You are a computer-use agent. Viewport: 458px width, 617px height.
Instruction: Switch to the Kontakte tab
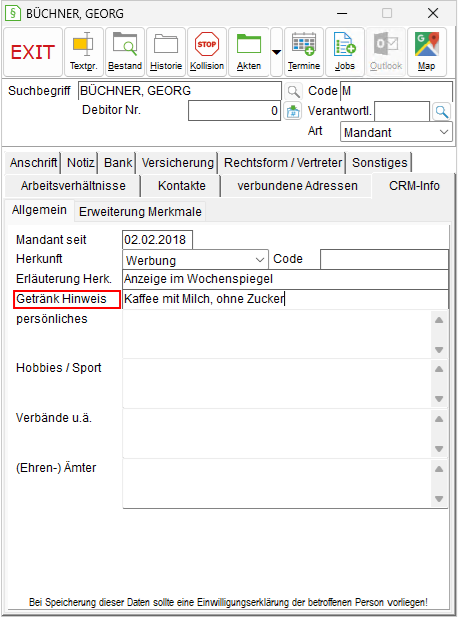181,186
